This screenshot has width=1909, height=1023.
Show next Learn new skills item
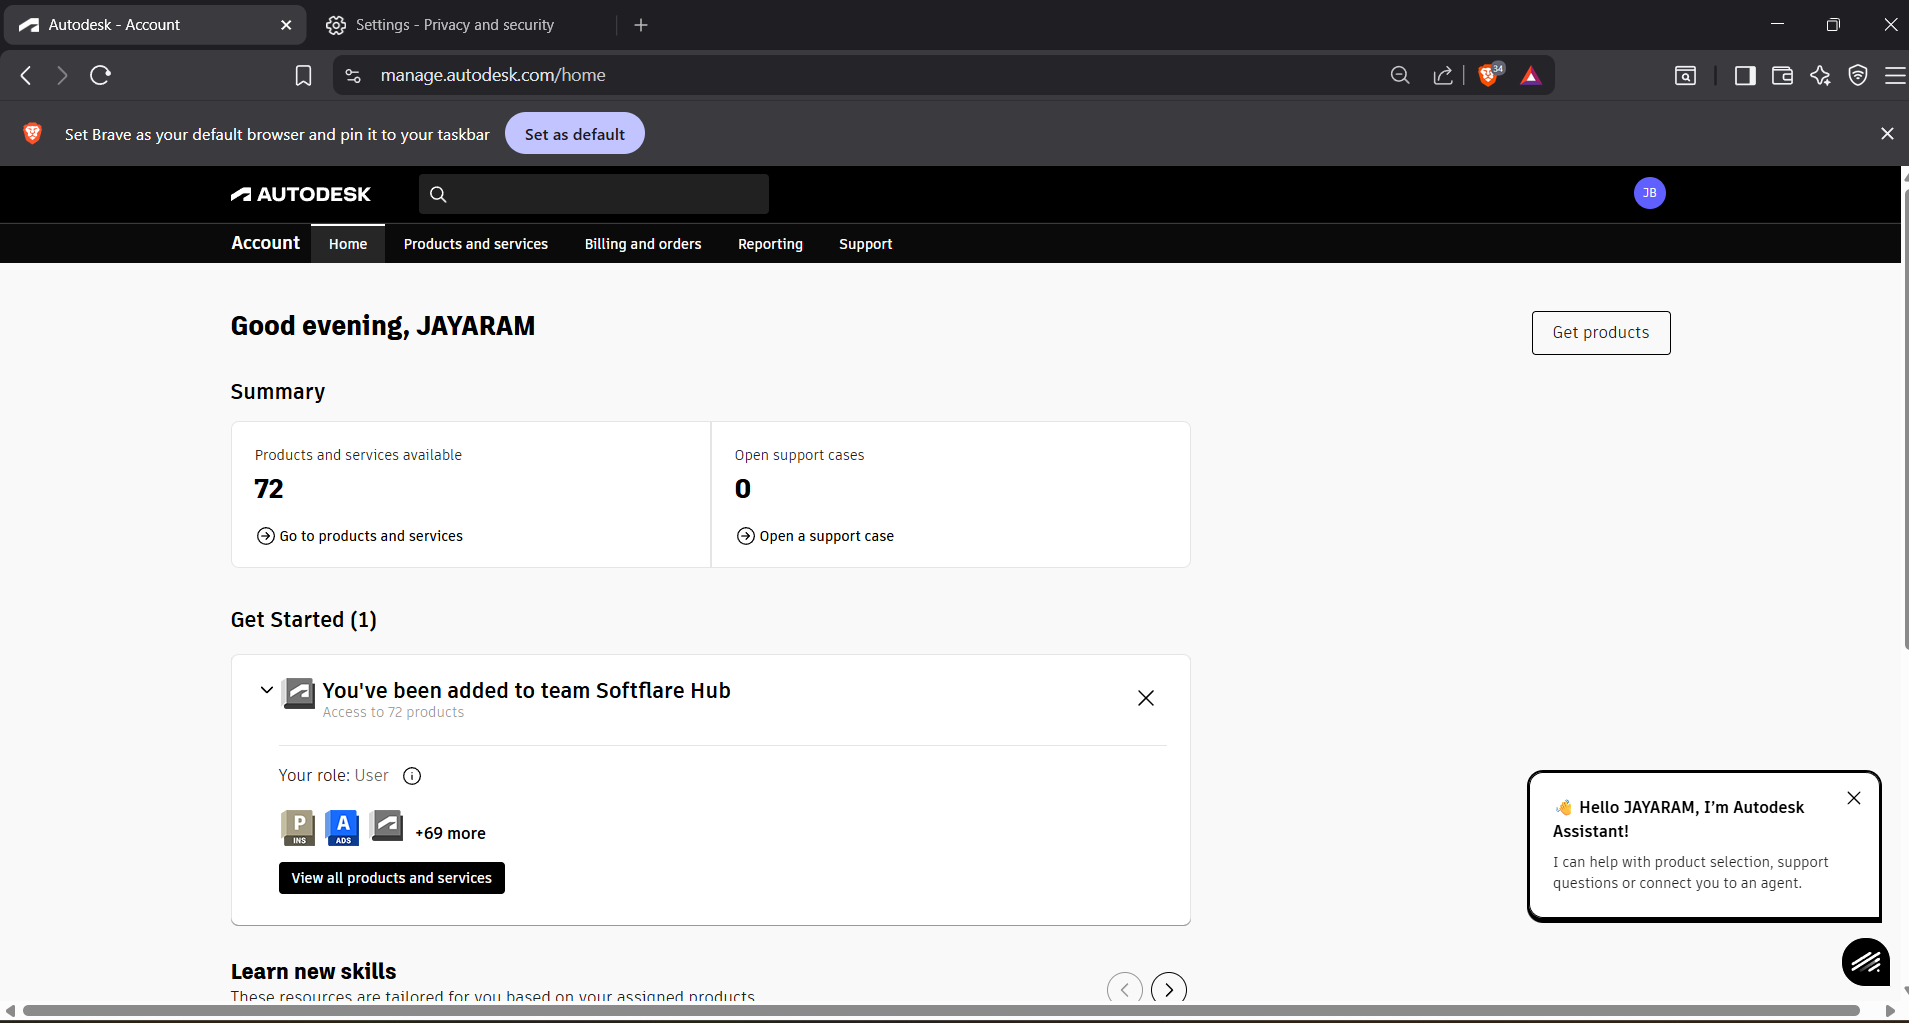(1169, 989)
